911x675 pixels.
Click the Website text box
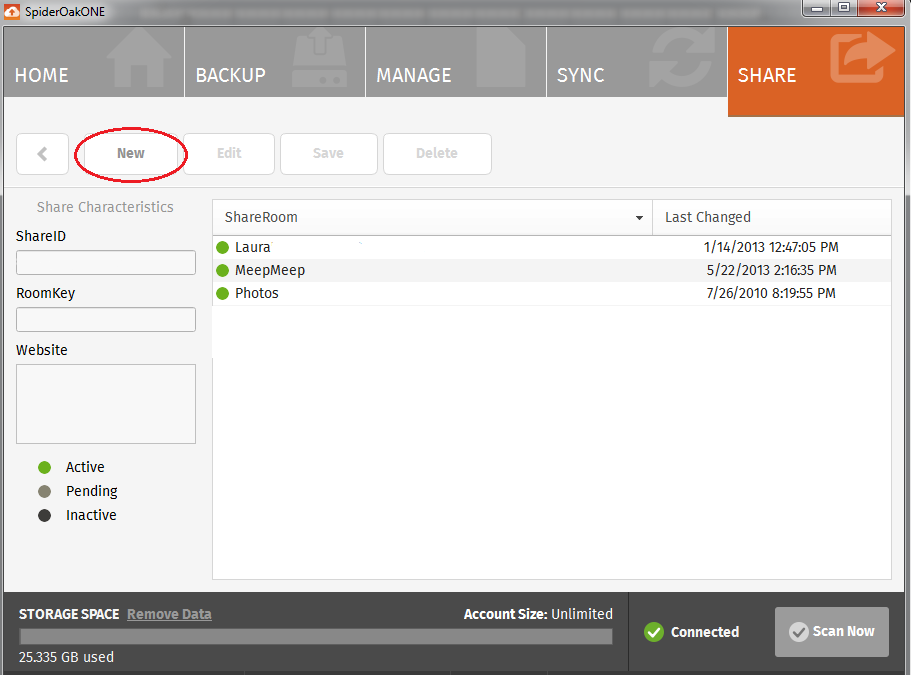click(x=106, y=404)
